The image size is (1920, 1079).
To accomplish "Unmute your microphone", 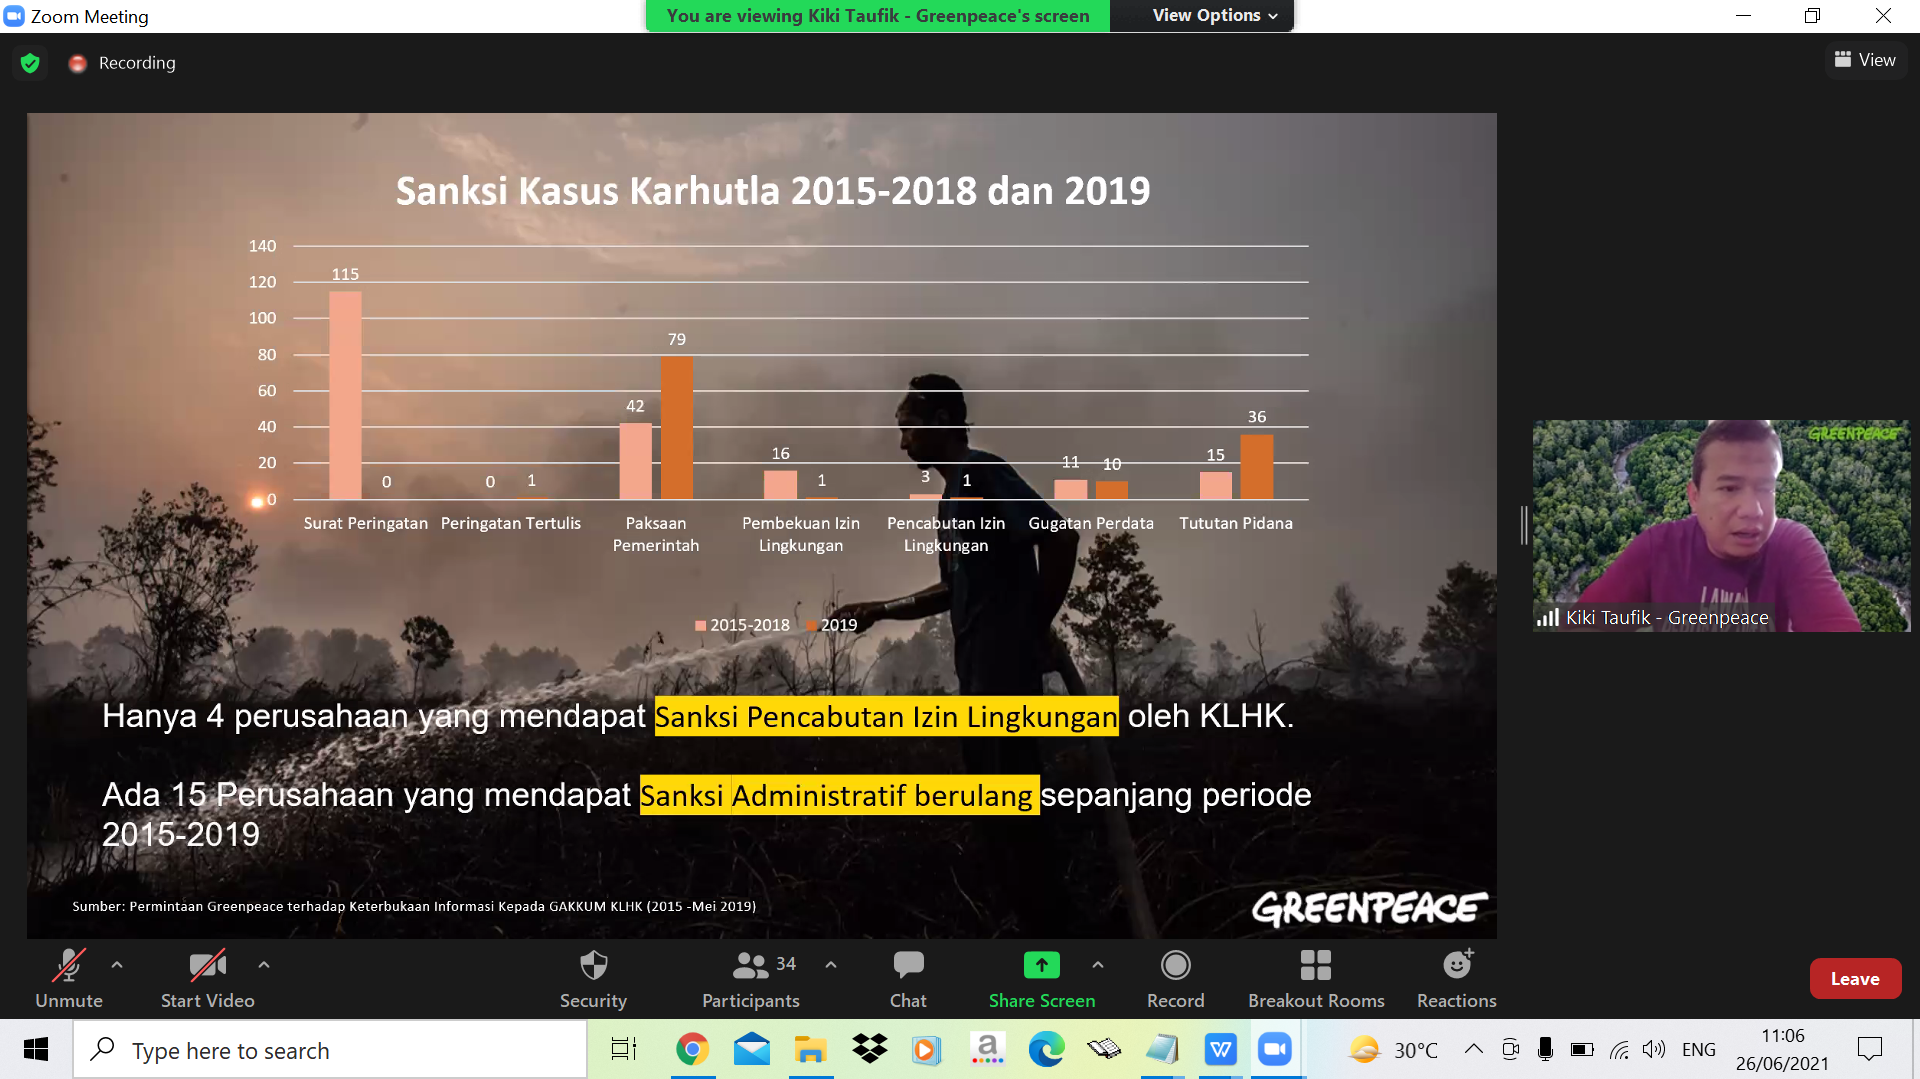I will (x=68, y=978).
